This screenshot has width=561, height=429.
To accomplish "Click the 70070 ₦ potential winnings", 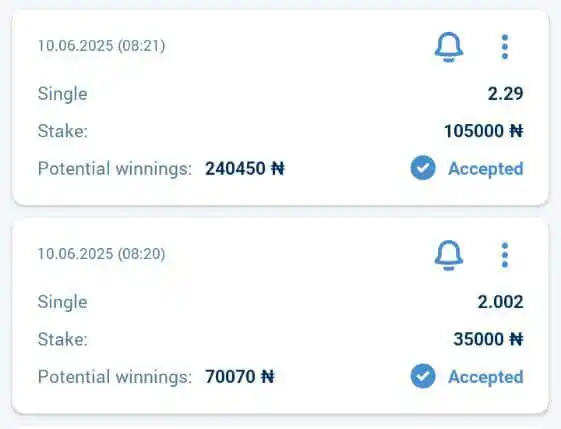I will [x=240, y=377].
